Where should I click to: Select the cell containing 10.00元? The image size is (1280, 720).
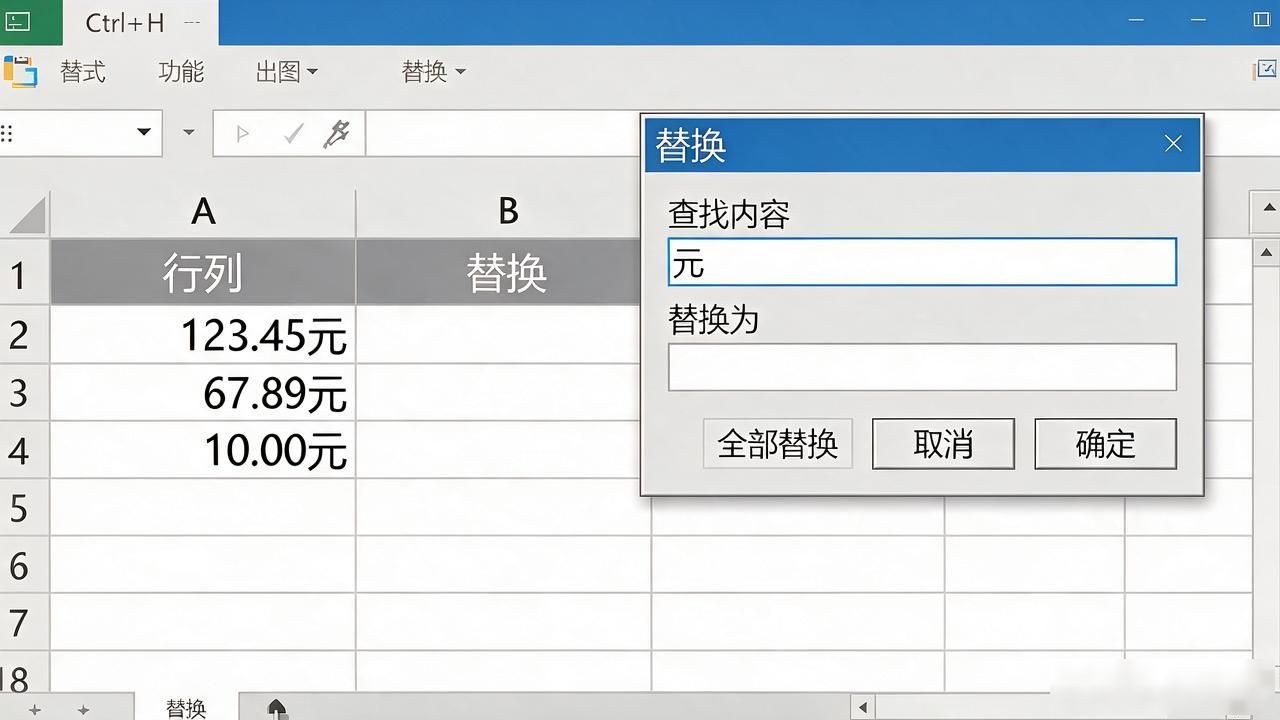[203, 450]
